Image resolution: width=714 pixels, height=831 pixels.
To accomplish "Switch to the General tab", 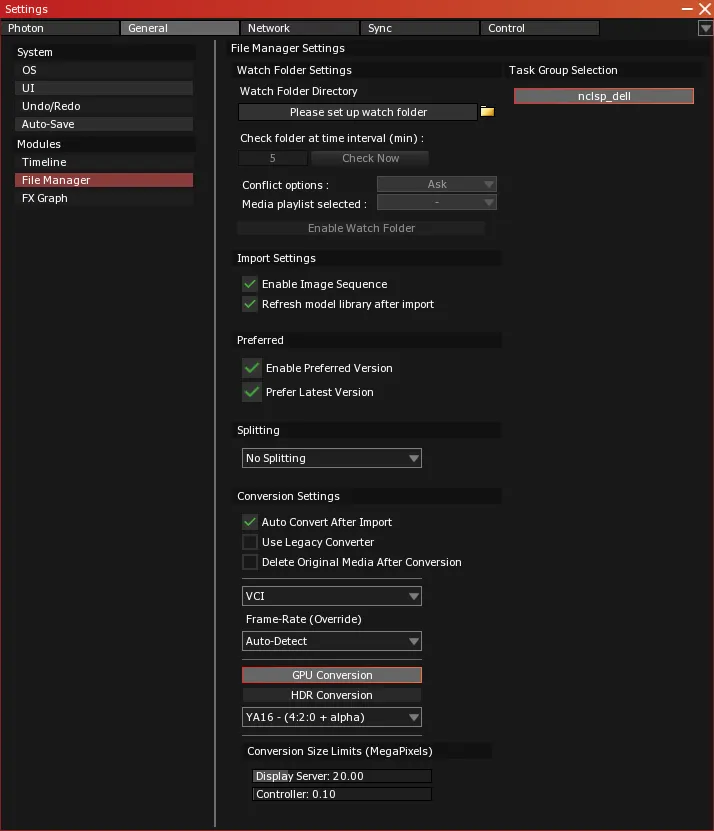I will [x=180, y=28].
